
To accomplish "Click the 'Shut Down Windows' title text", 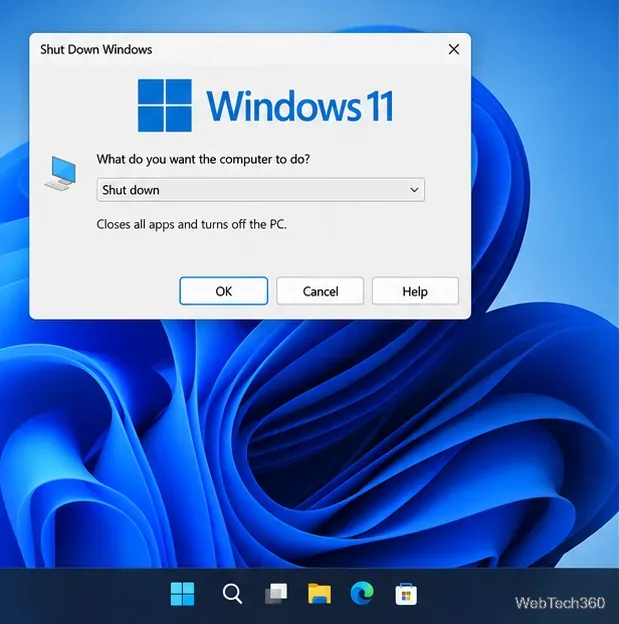I will [96, 49].
